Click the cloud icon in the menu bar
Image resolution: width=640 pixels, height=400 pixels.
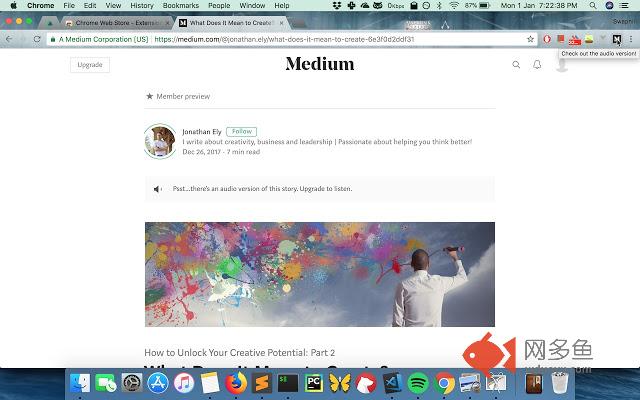tap(364, 5)
